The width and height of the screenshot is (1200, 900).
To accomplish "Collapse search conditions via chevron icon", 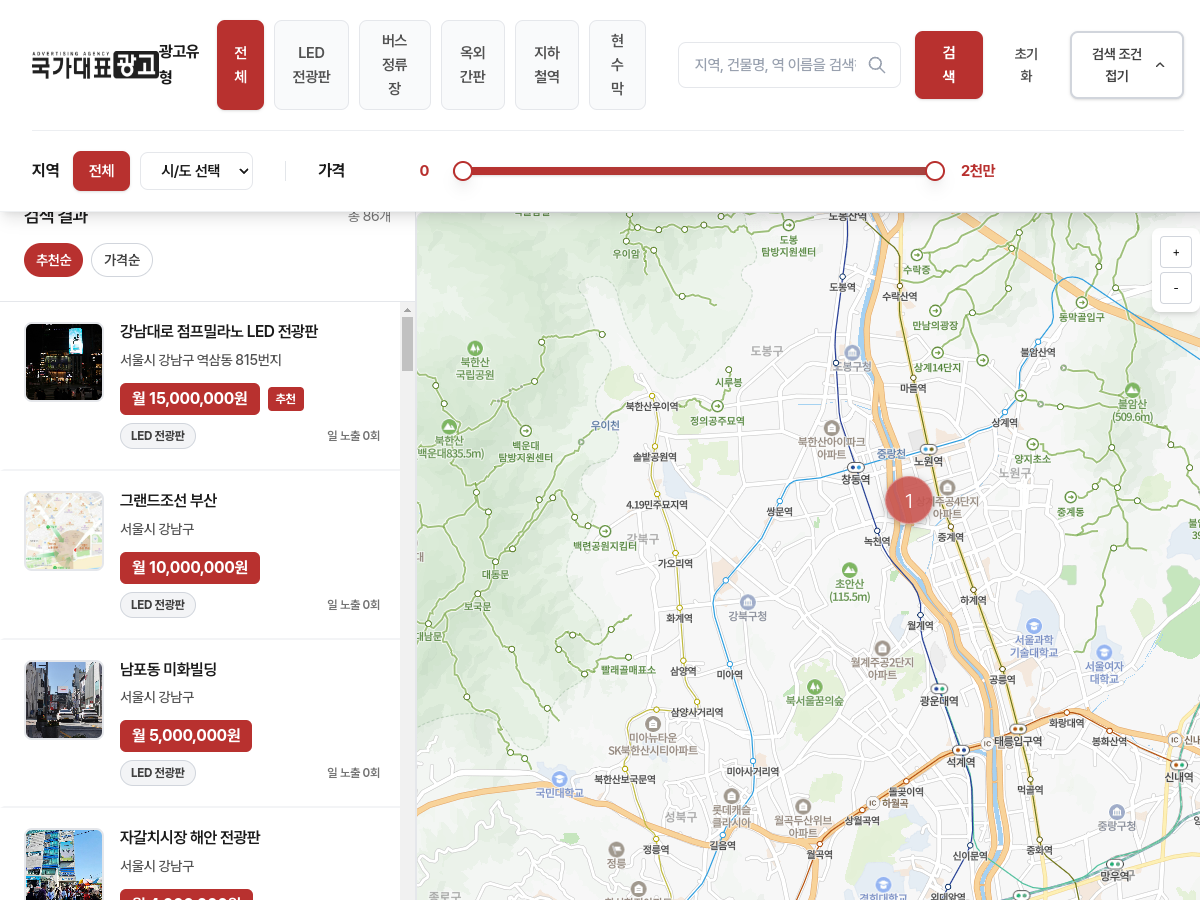I will coord(1160,65).
